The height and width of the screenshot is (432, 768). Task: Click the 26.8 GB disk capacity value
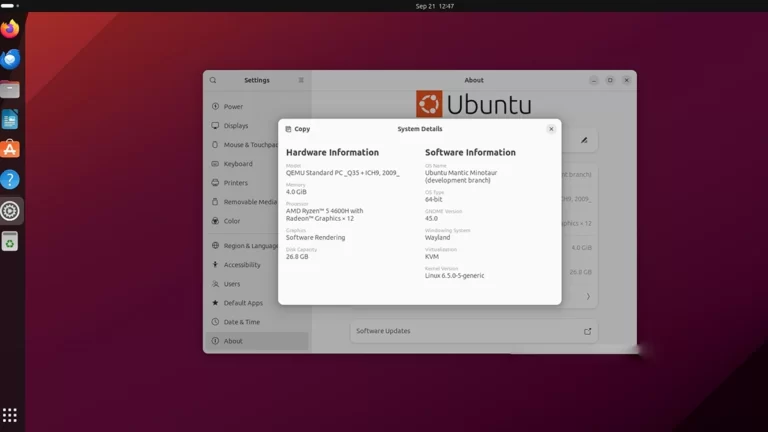click(297, 257)
